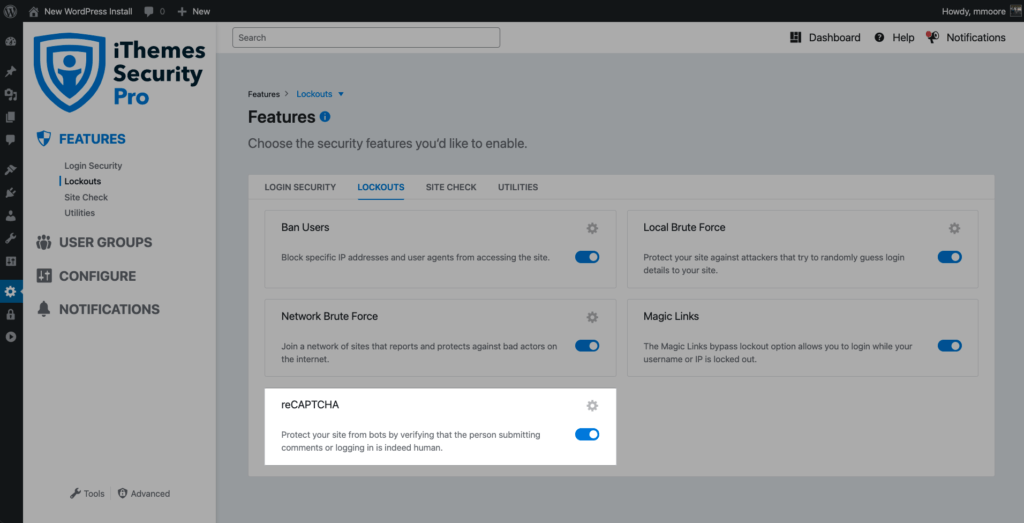Image resolution: width=1024 pixels, height=523 pixels.
Task: Open Users person icon in admin sidebar
Action: 10,215
